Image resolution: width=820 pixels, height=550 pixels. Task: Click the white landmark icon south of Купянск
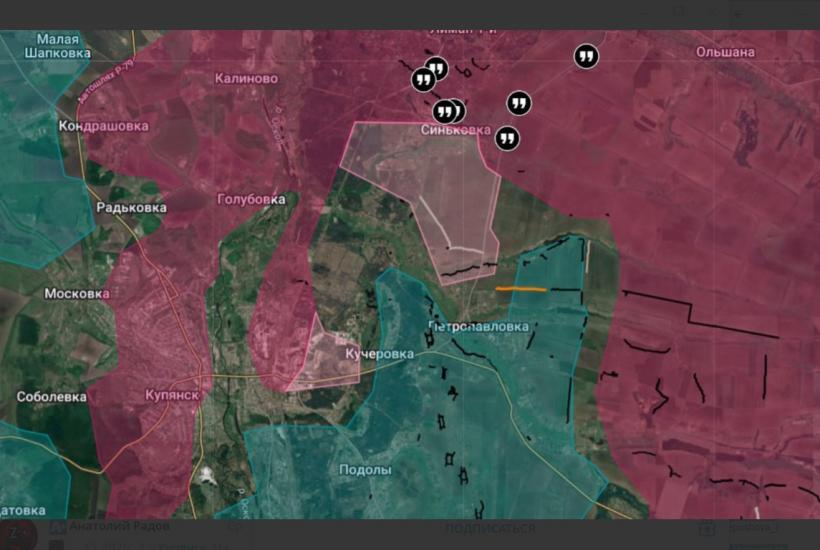point(206,474)
